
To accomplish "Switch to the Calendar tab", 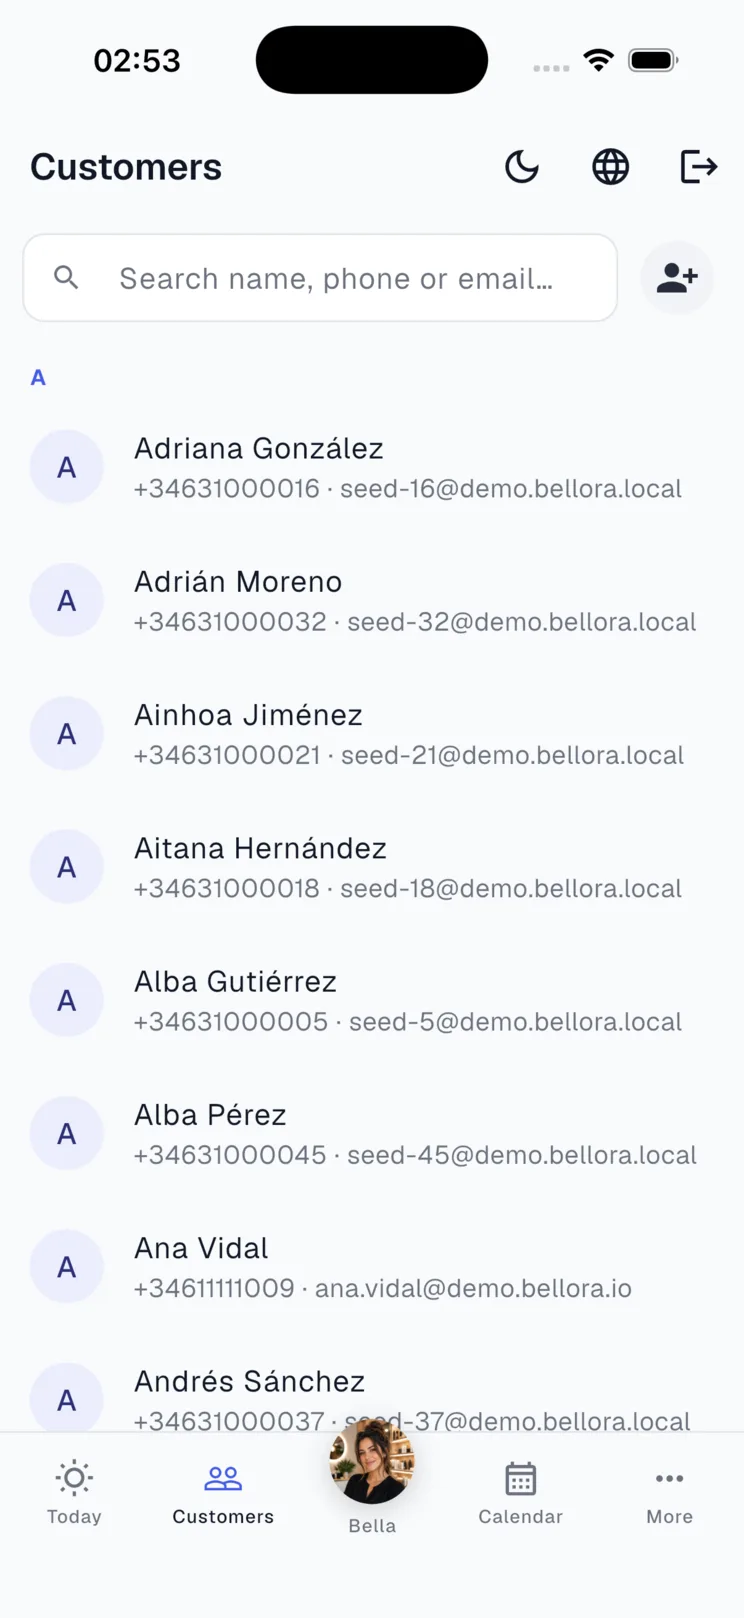I will click(x=520, y=1492).
